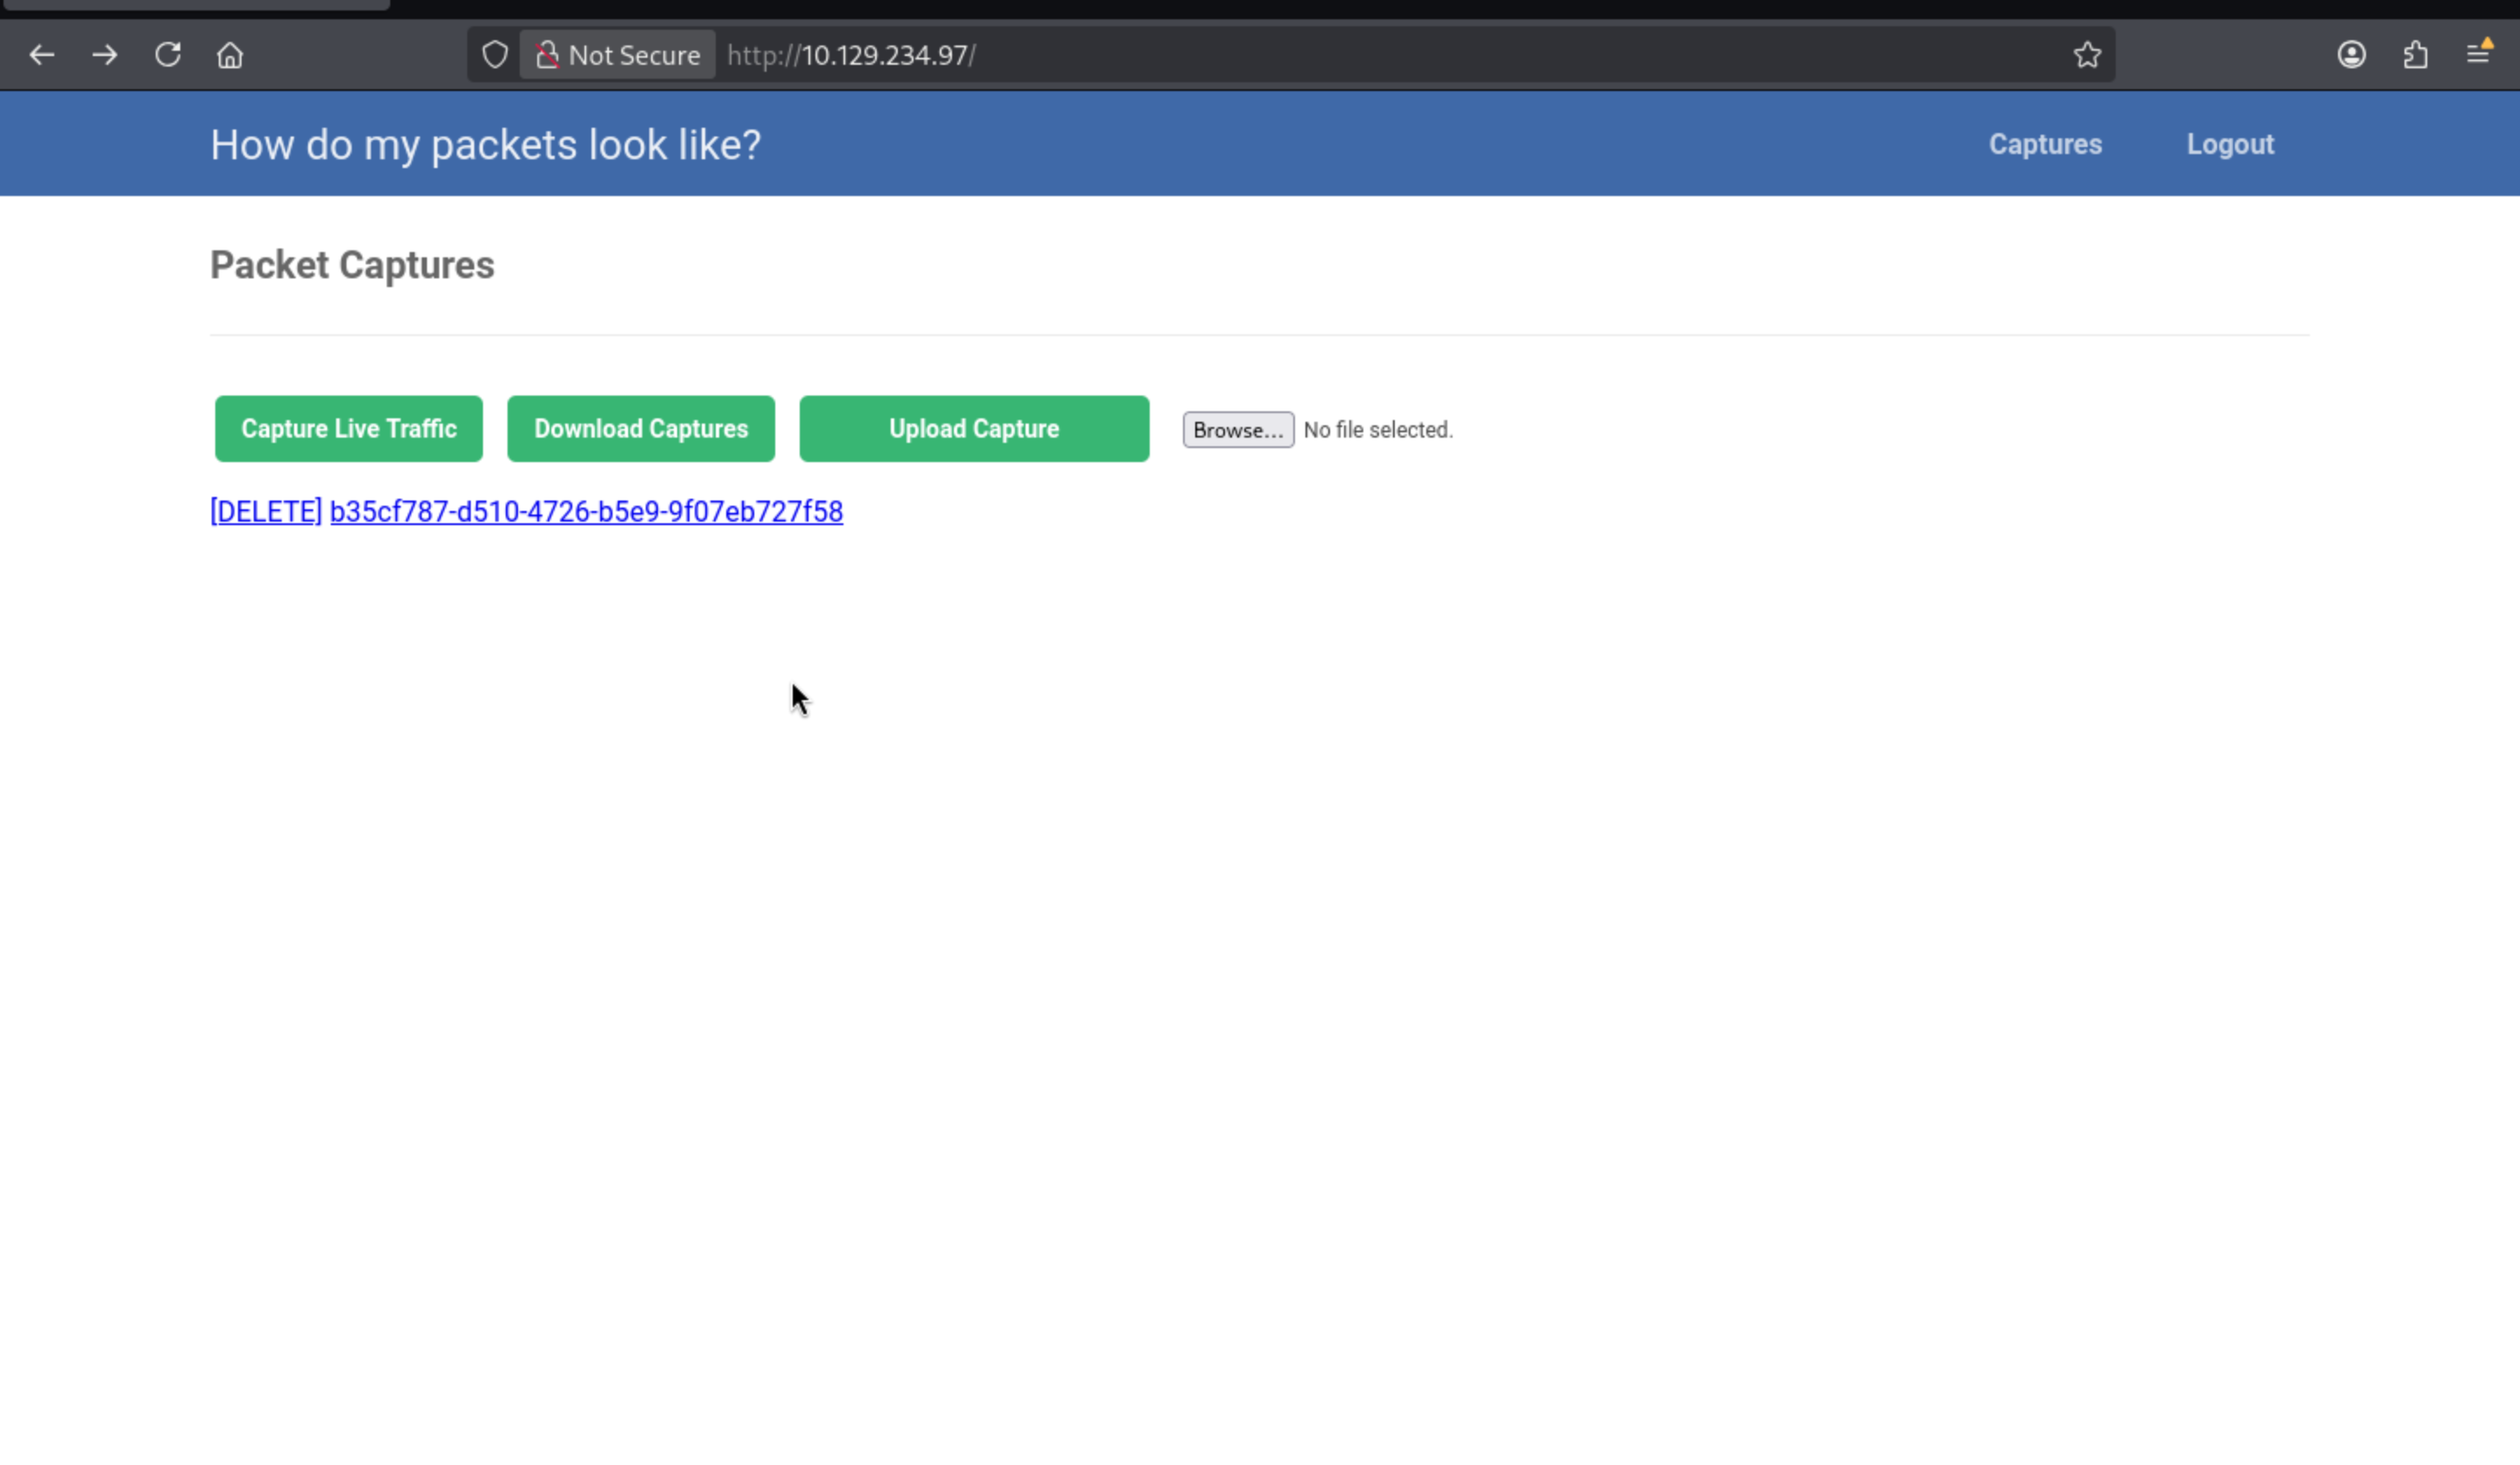Open the Captures navigation item
2520x1465 pixels.
[2045, 144]
